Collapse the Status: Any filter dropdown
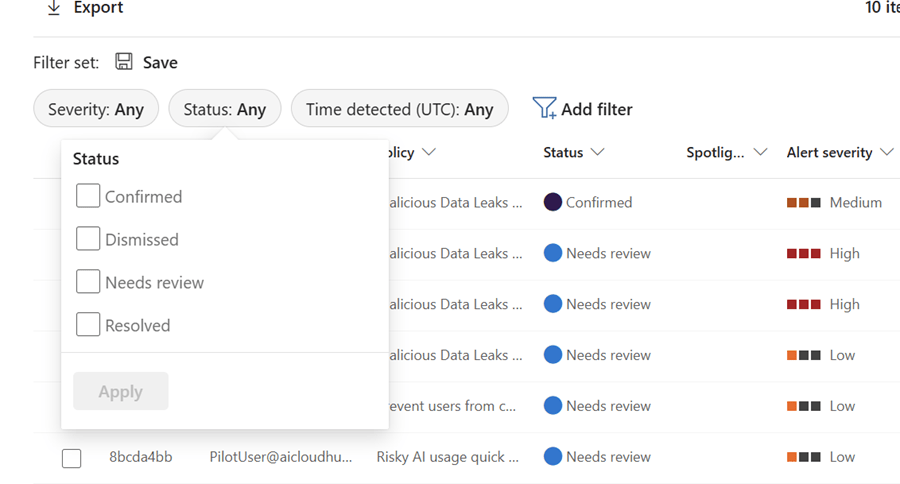Viewport: 900px width, 484px height. pyautogui.click(x=224, y=109)
